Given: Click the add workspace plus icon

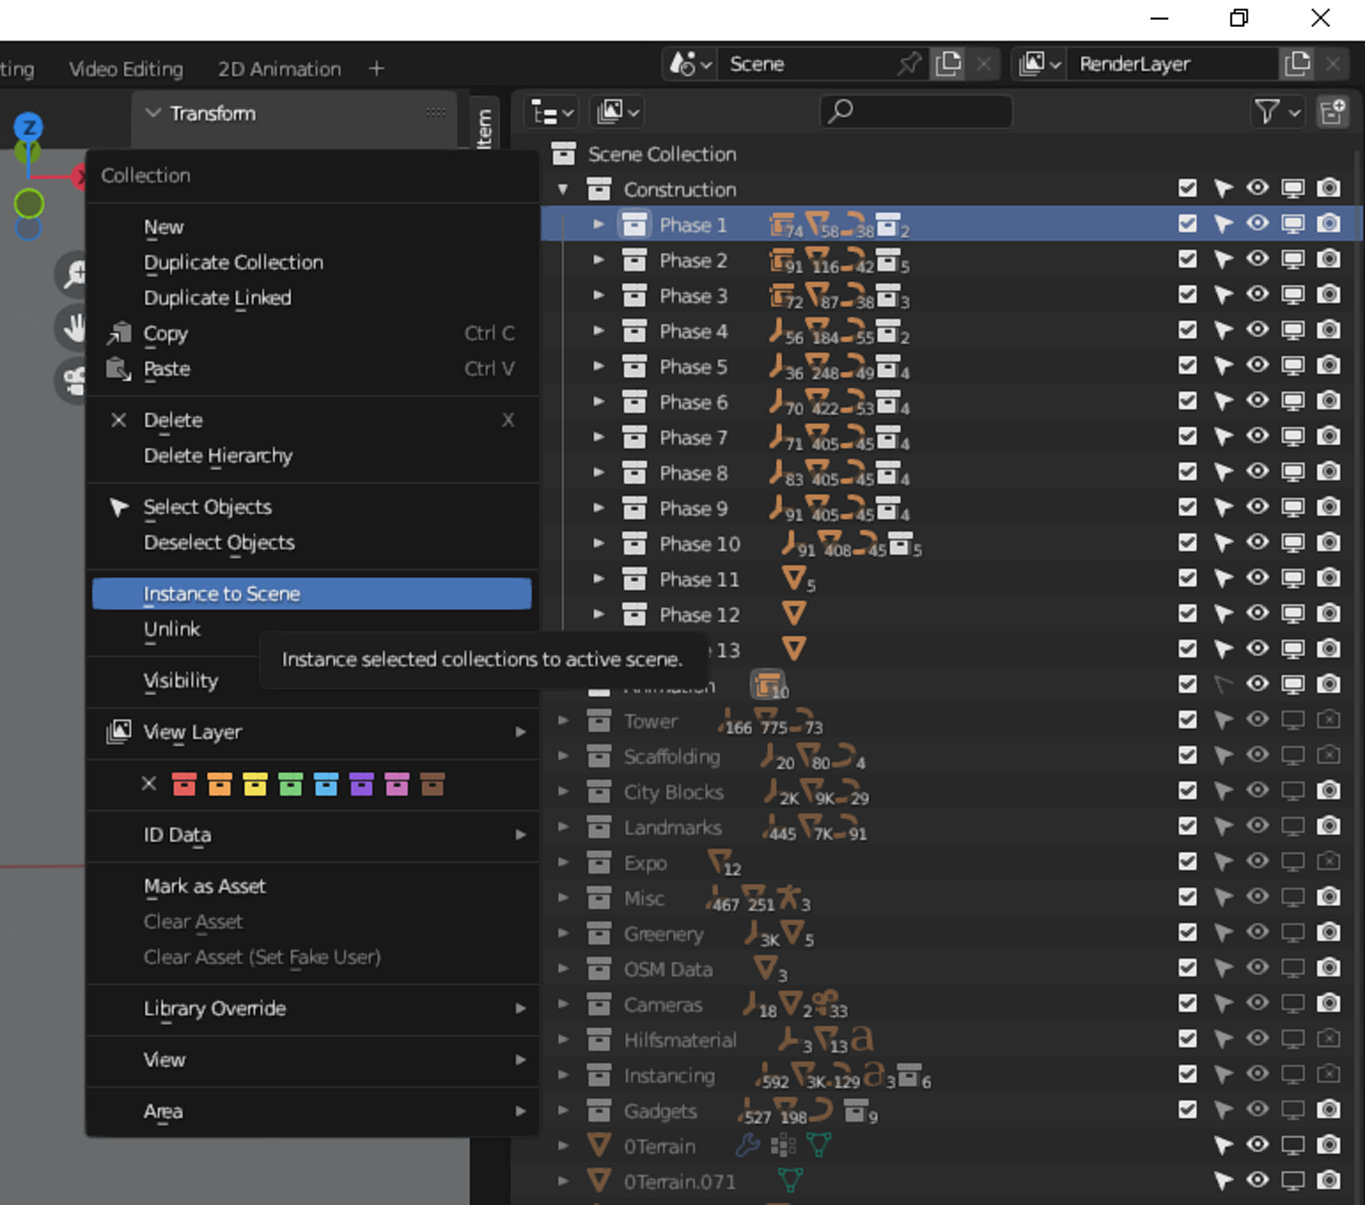Looking at the screenshot, I should (x=376, y=69).
